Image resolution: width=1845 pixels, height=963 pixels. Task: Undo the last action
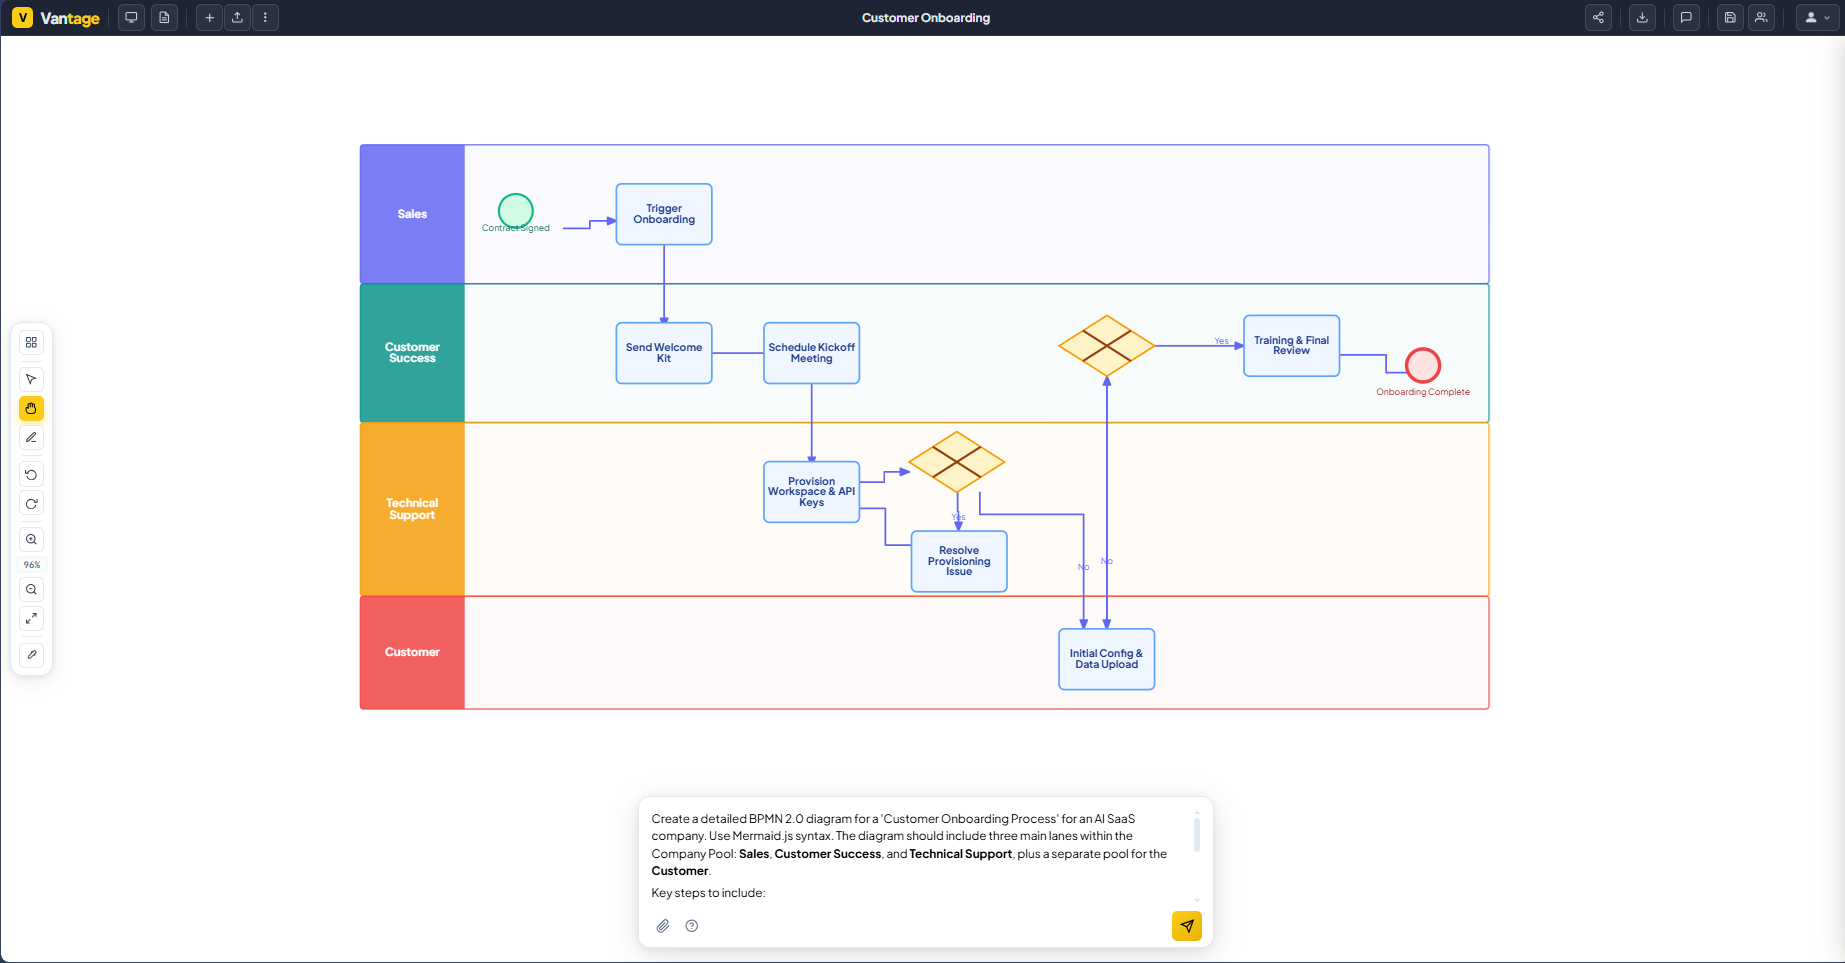[31, 474]
